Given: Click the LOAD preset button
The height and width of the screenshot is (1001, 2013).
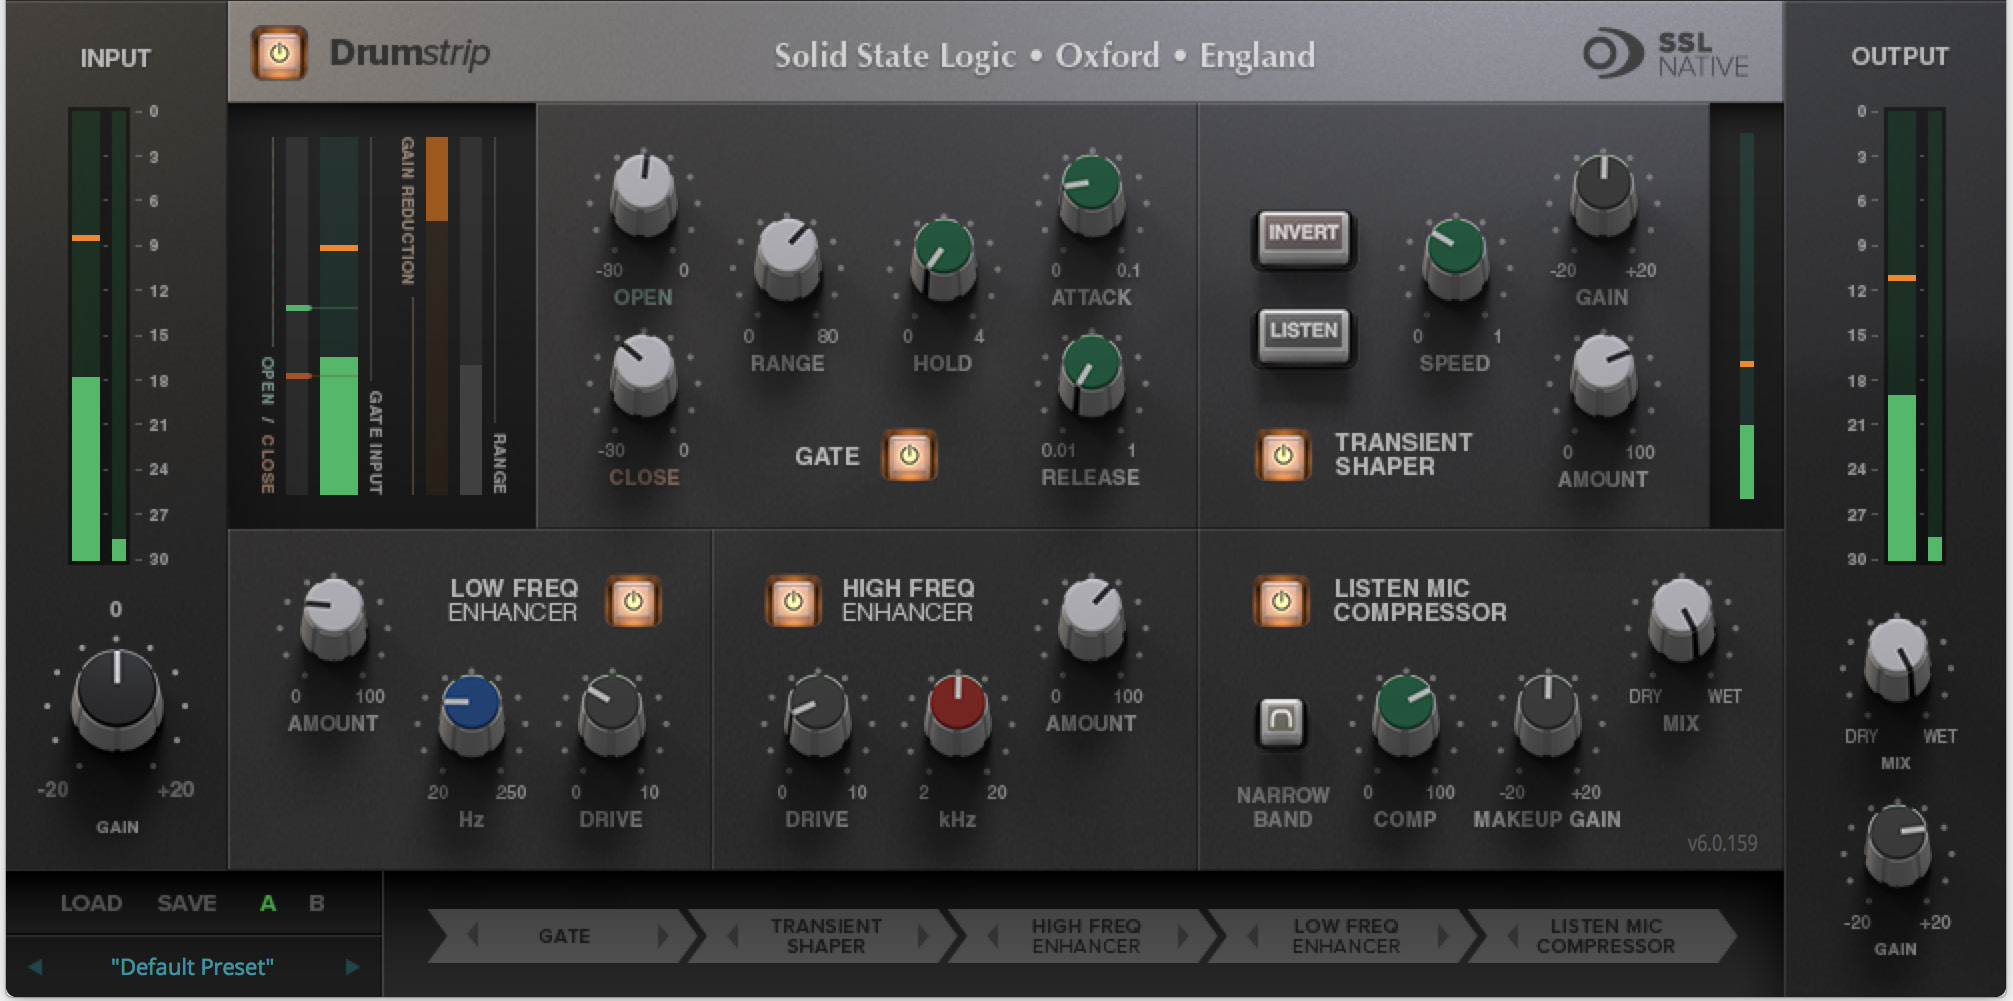Looking at the screenshot, I should coord(91,904).
